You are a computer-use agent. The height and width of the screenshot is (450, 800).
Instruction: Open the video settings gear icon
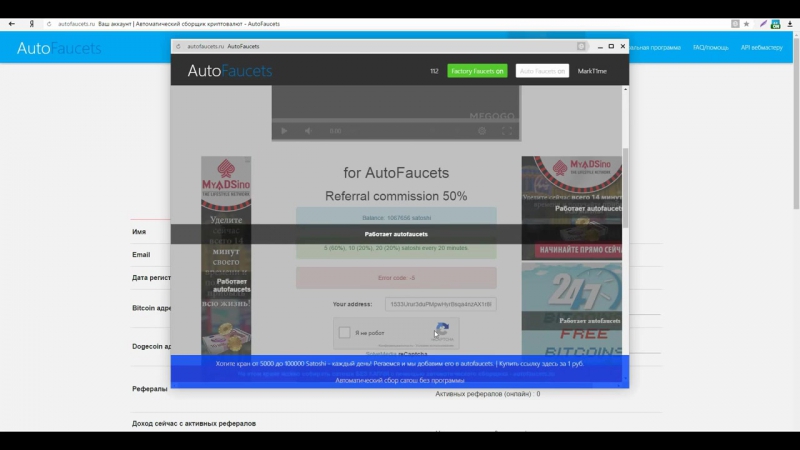tap(482, 131)
